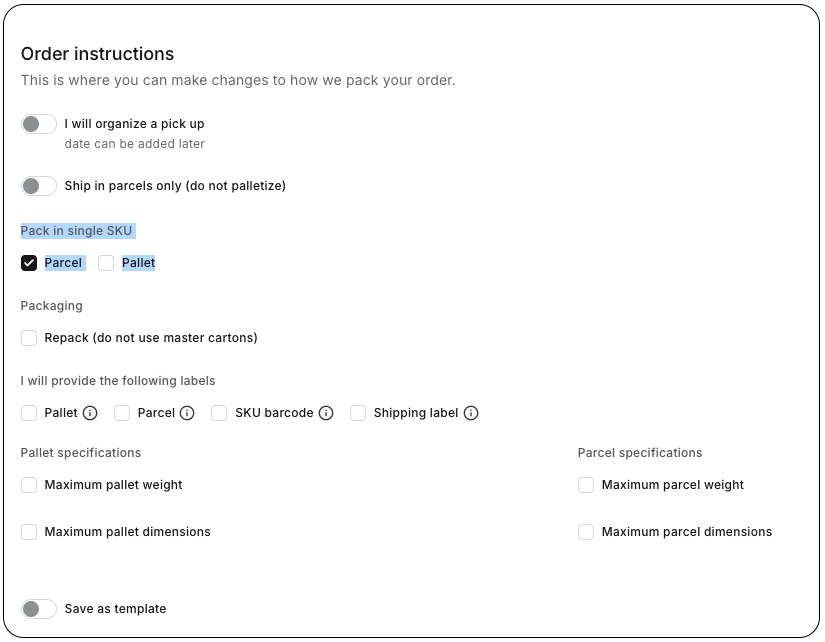Check Pallet under Pack in single SKU

pos(106,263)
